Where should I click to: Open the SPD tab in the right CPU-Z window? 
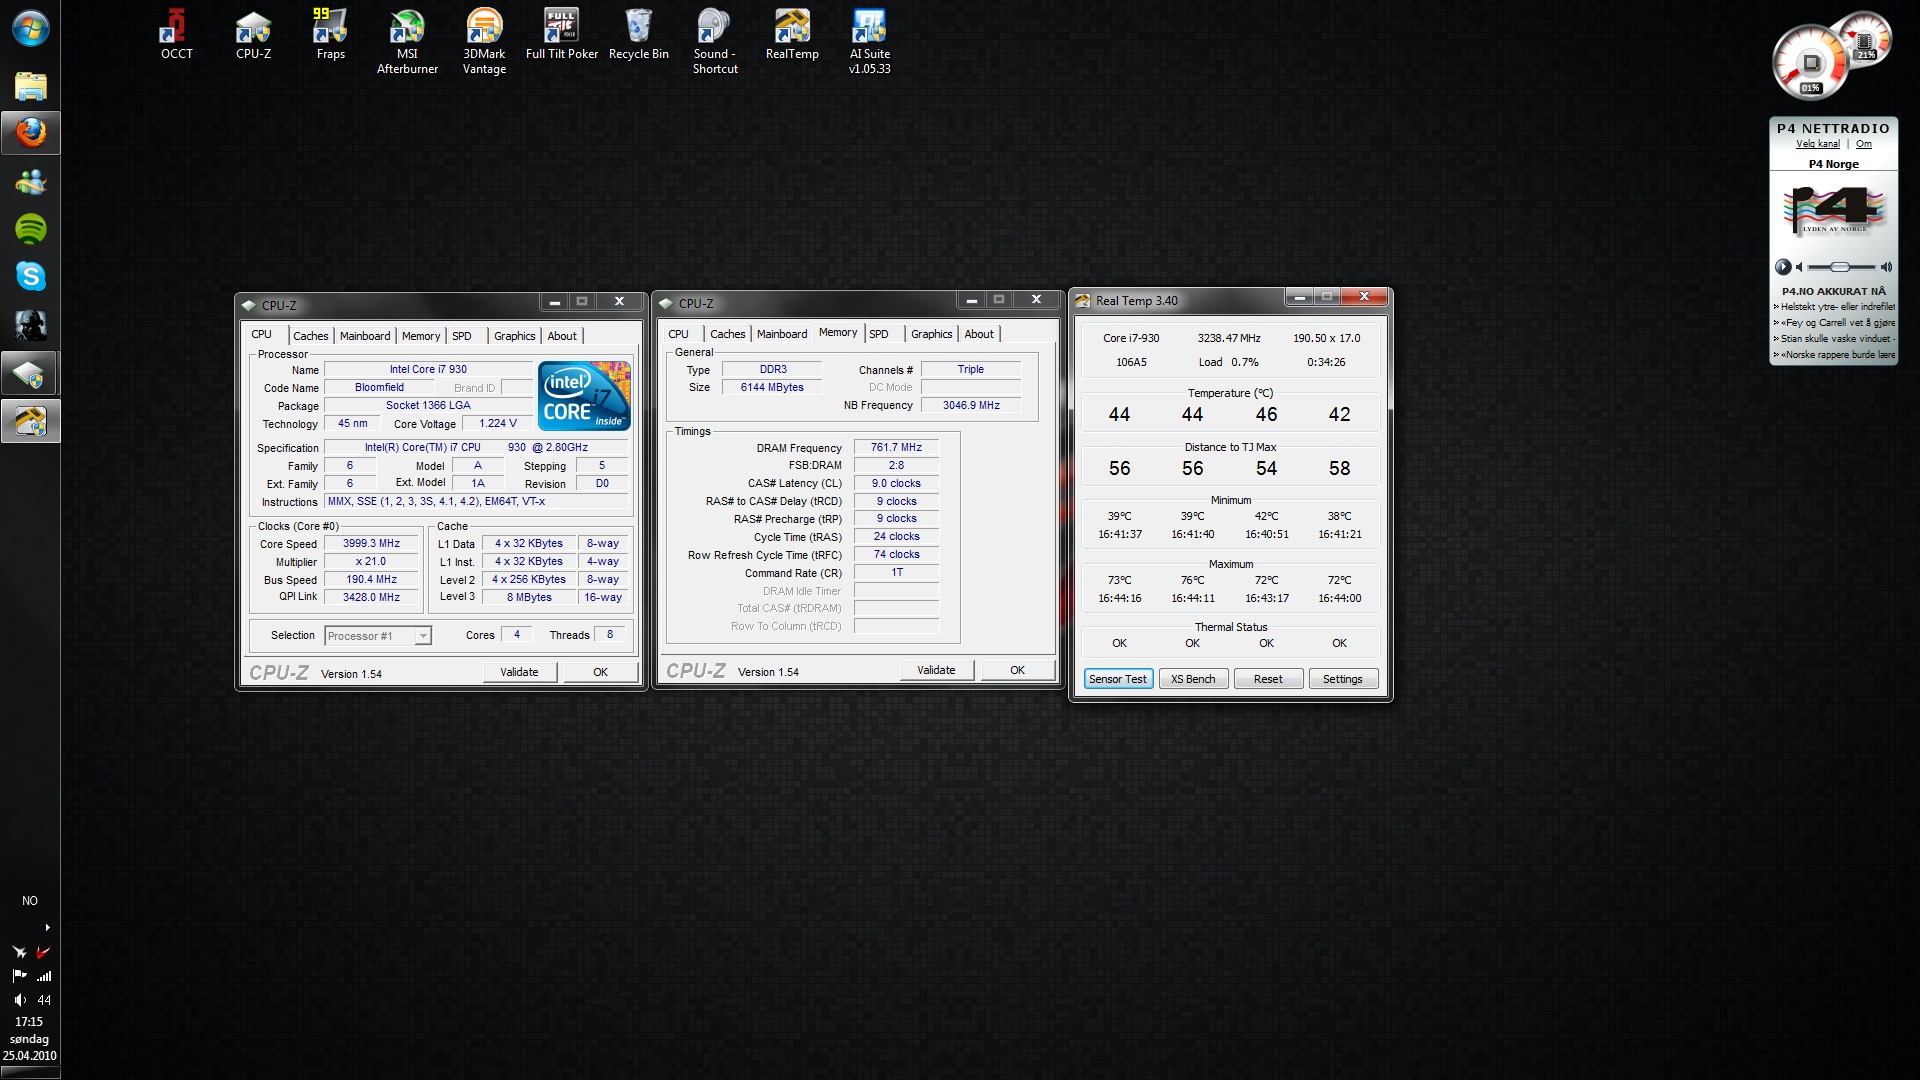[879, 334]
